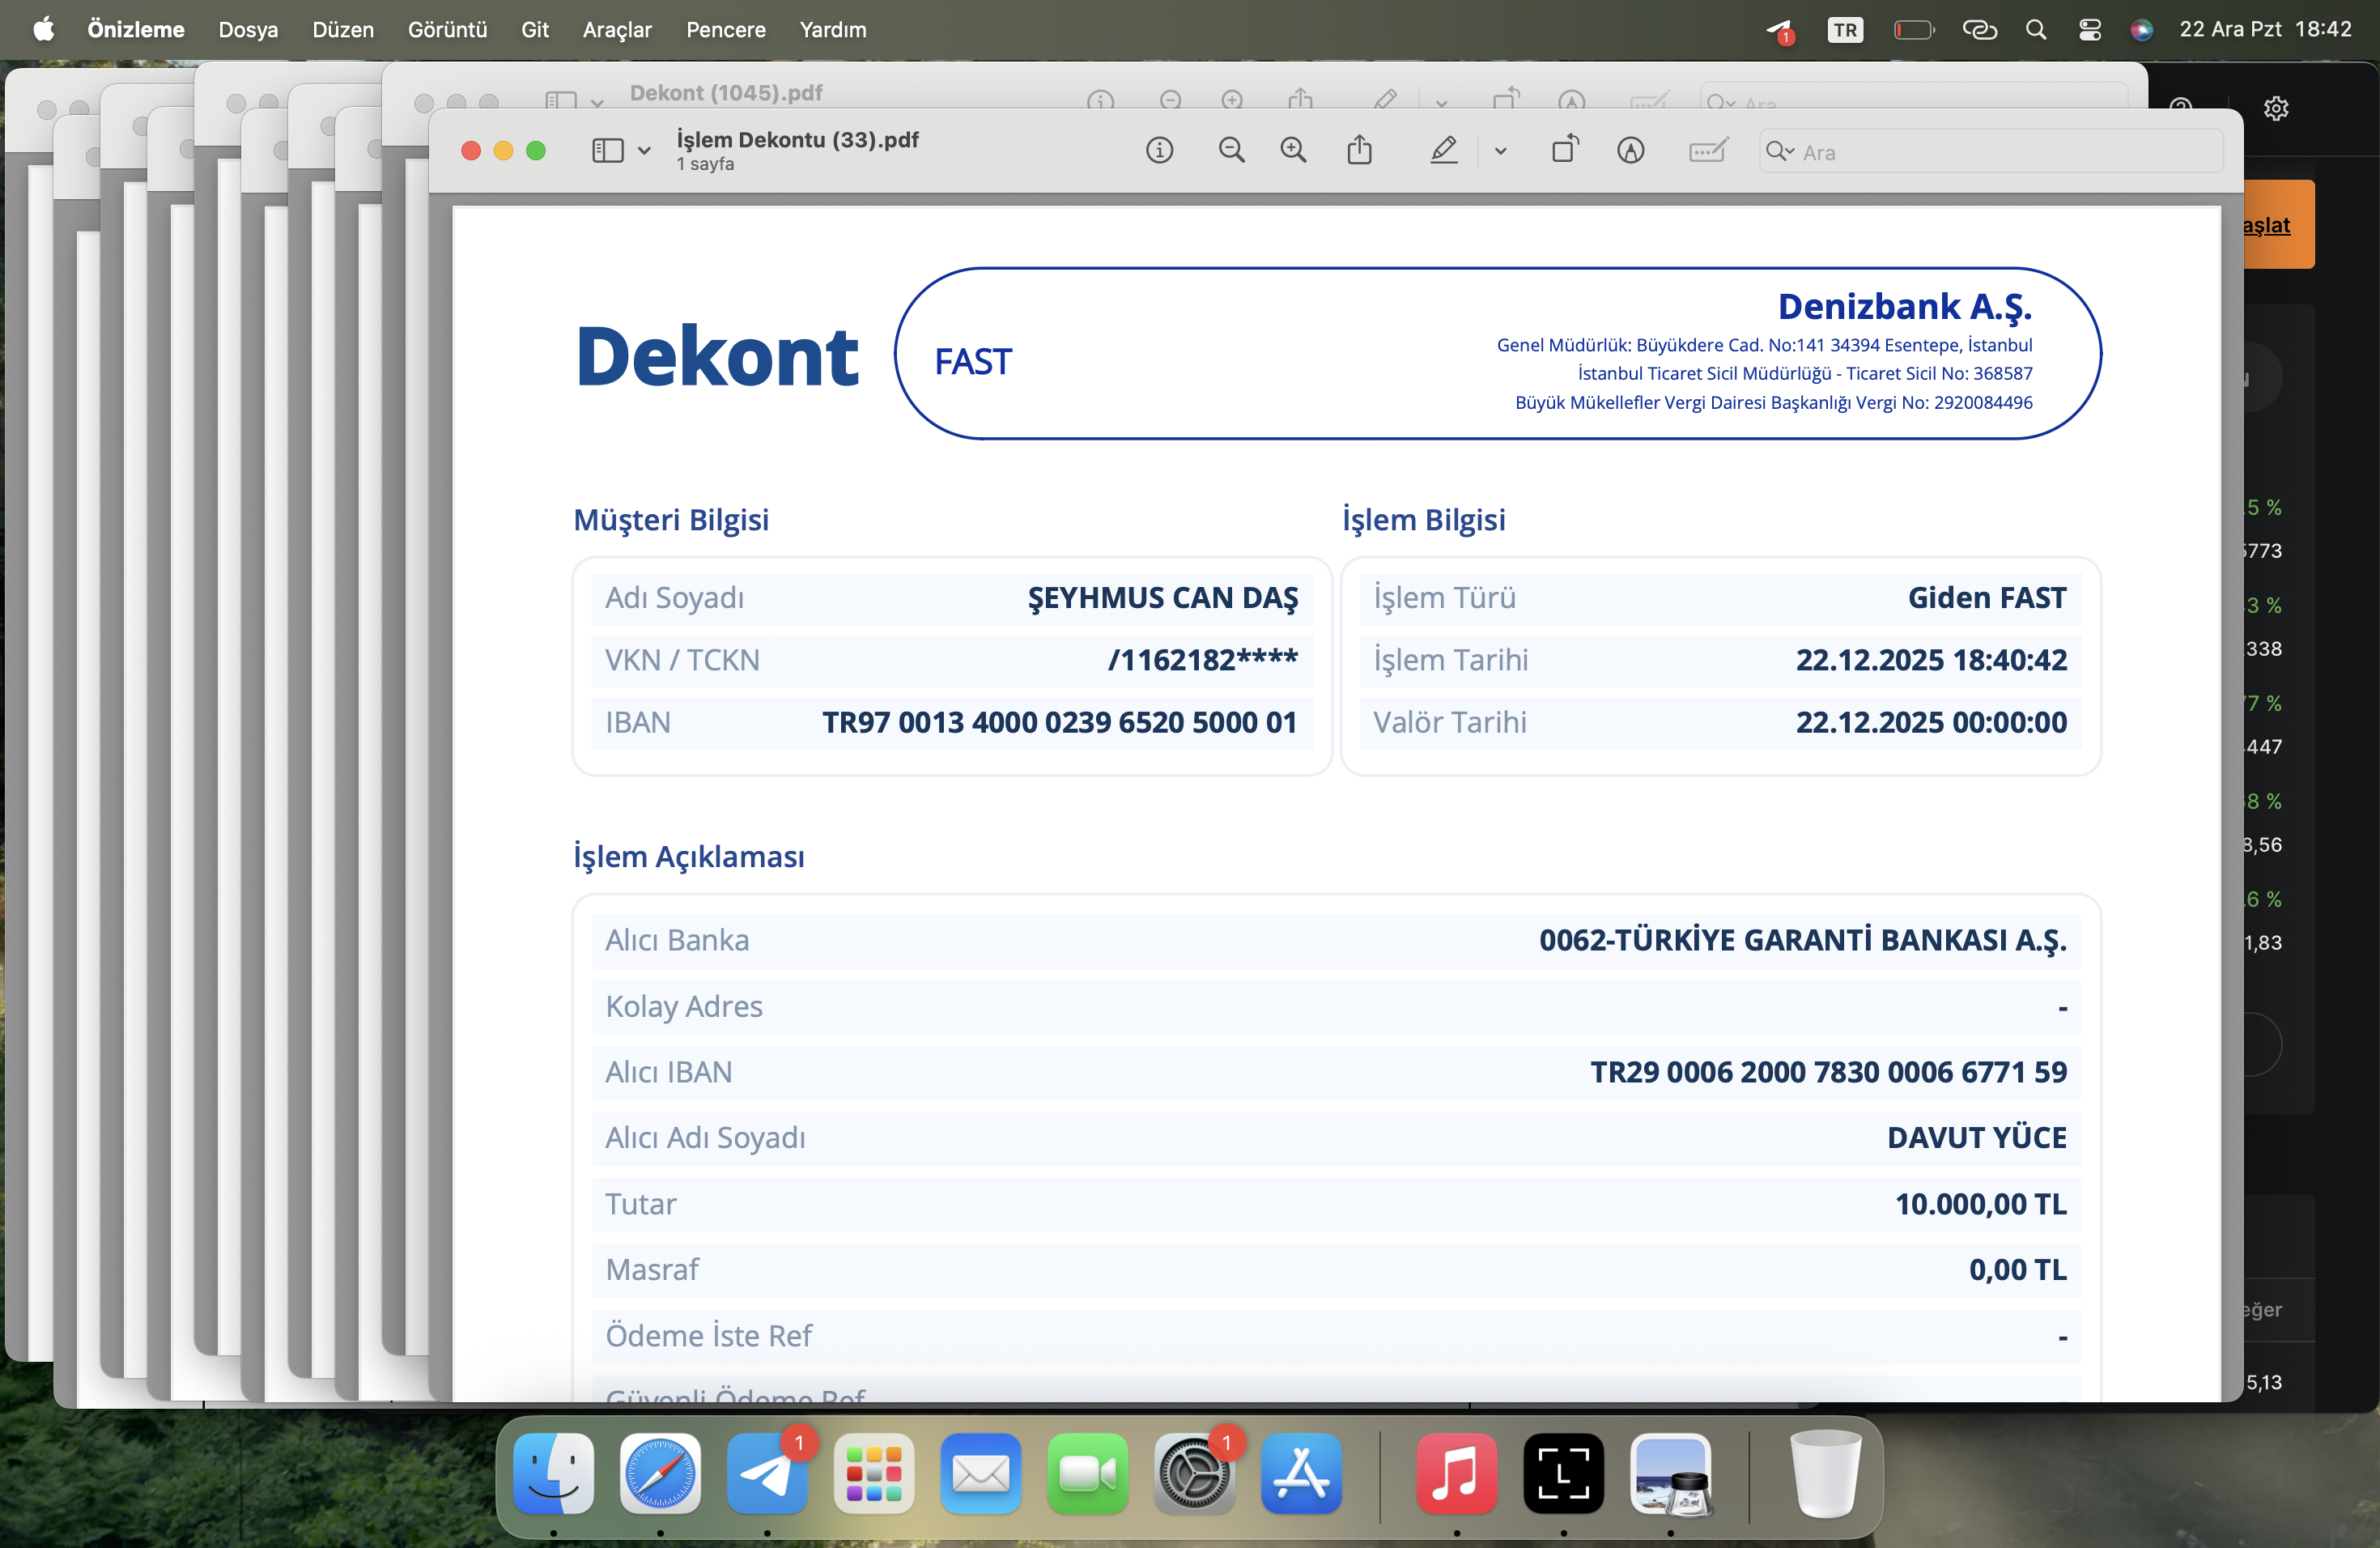Screen dimensions: 2380x1548
Task: Launch Siri from menu bar
Action: tap(2141, 30)
